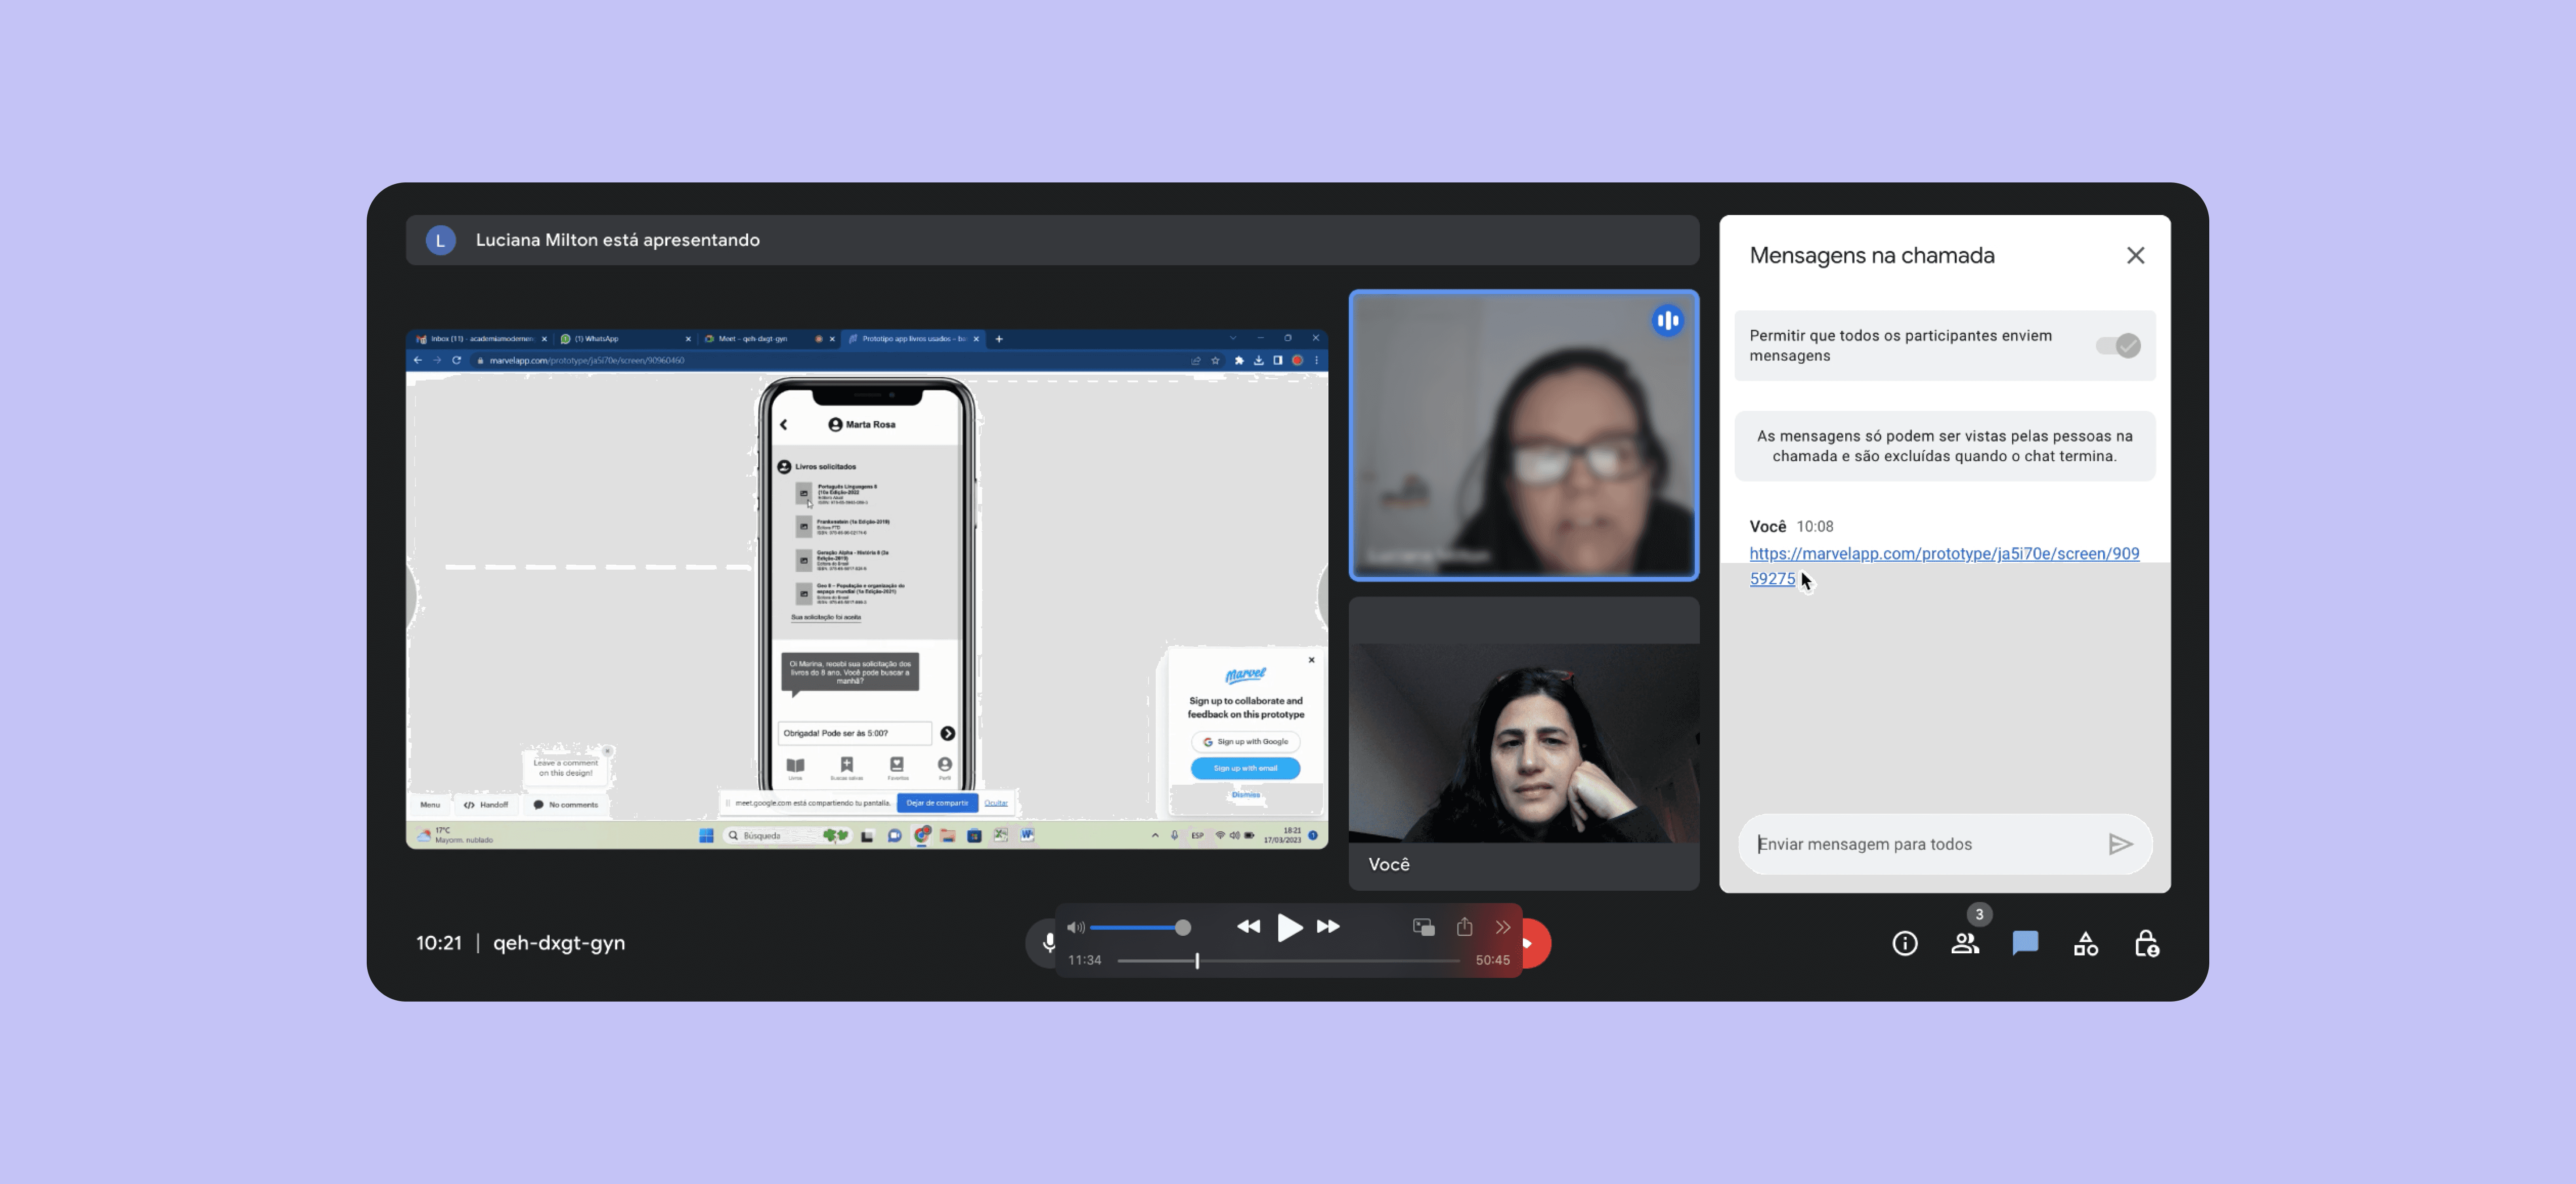
Task: Click 'Sign up with email' button
Action: (1245, 768)
